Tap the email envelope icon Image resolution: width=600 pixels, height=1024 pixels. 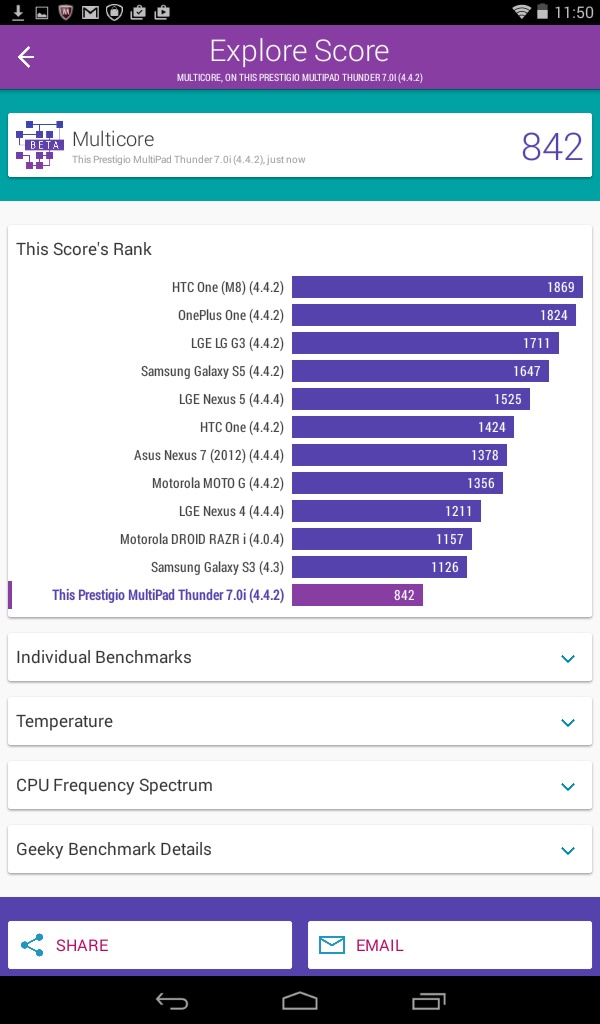[332, 945]
